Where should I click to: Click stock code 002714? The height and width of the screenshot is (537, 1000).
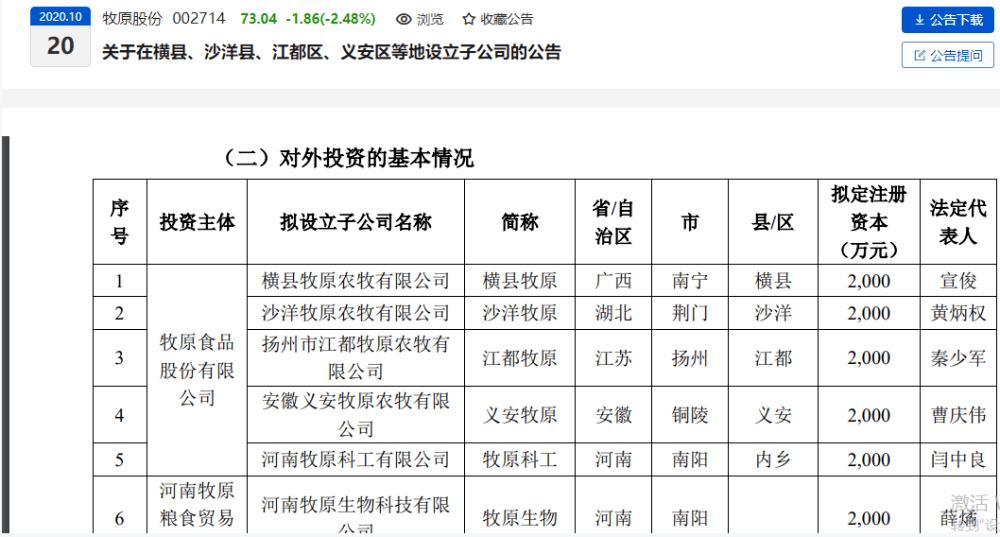[x=199, y=18]
